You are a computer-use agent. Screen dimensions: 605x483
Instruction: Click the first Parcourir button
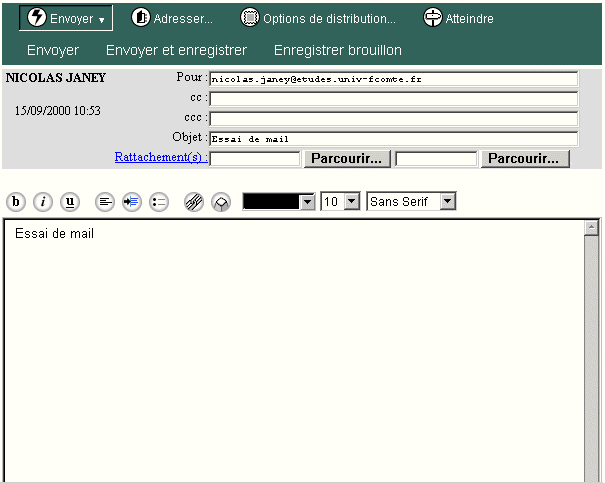(x=346, y=158)
